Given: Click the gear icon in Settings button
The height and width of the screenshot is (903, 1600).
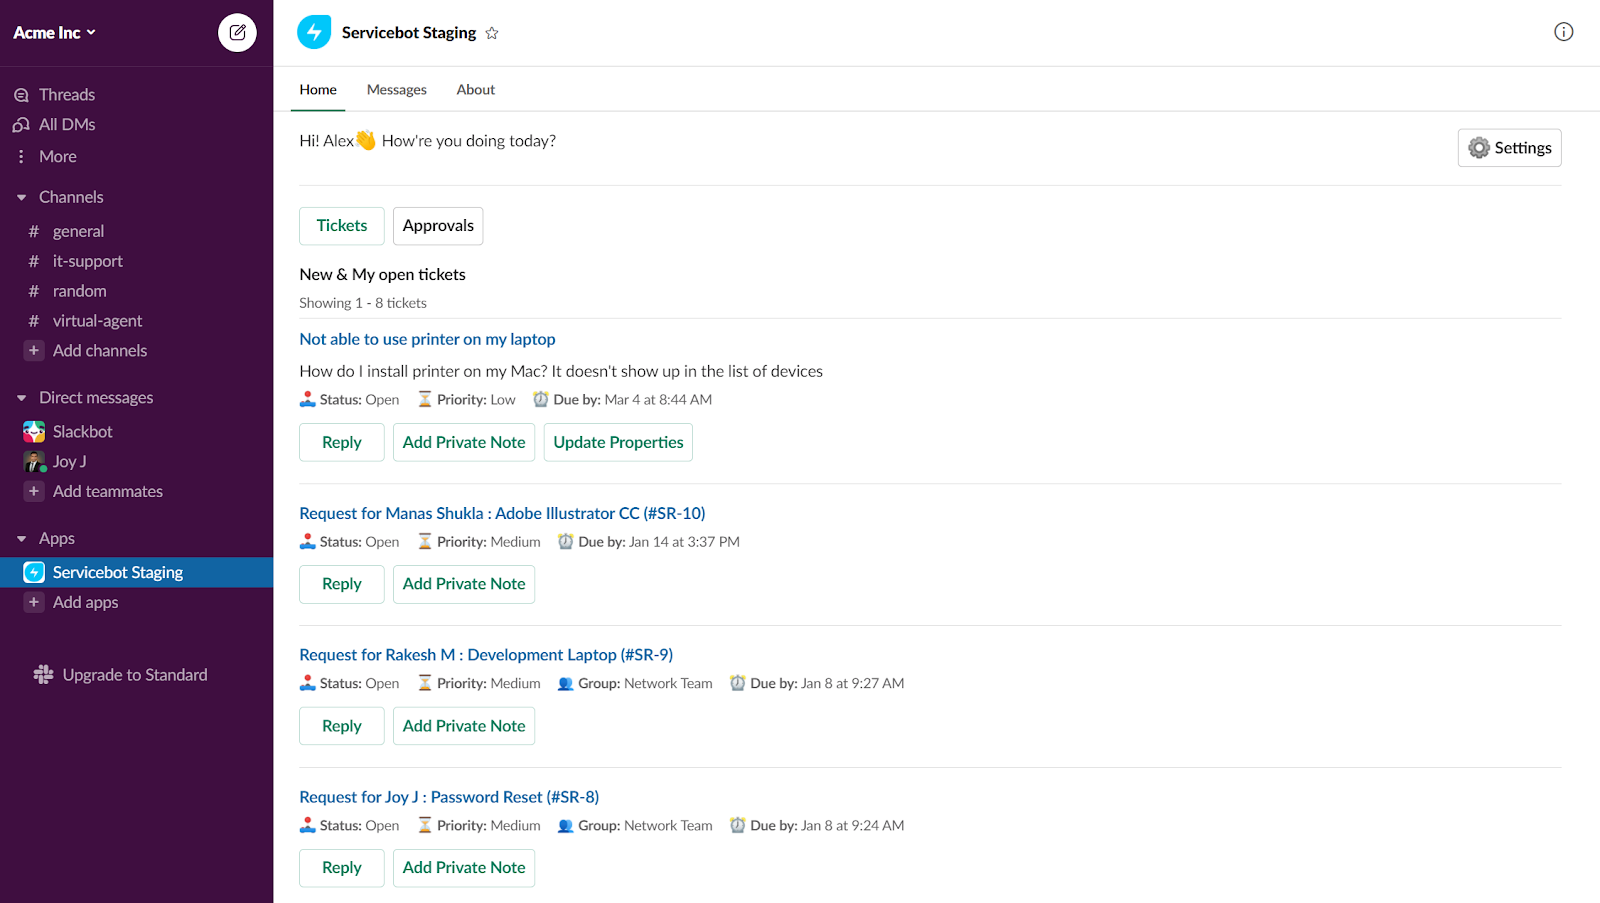Looking at the screenshot, I should (x=1479, y=148).
